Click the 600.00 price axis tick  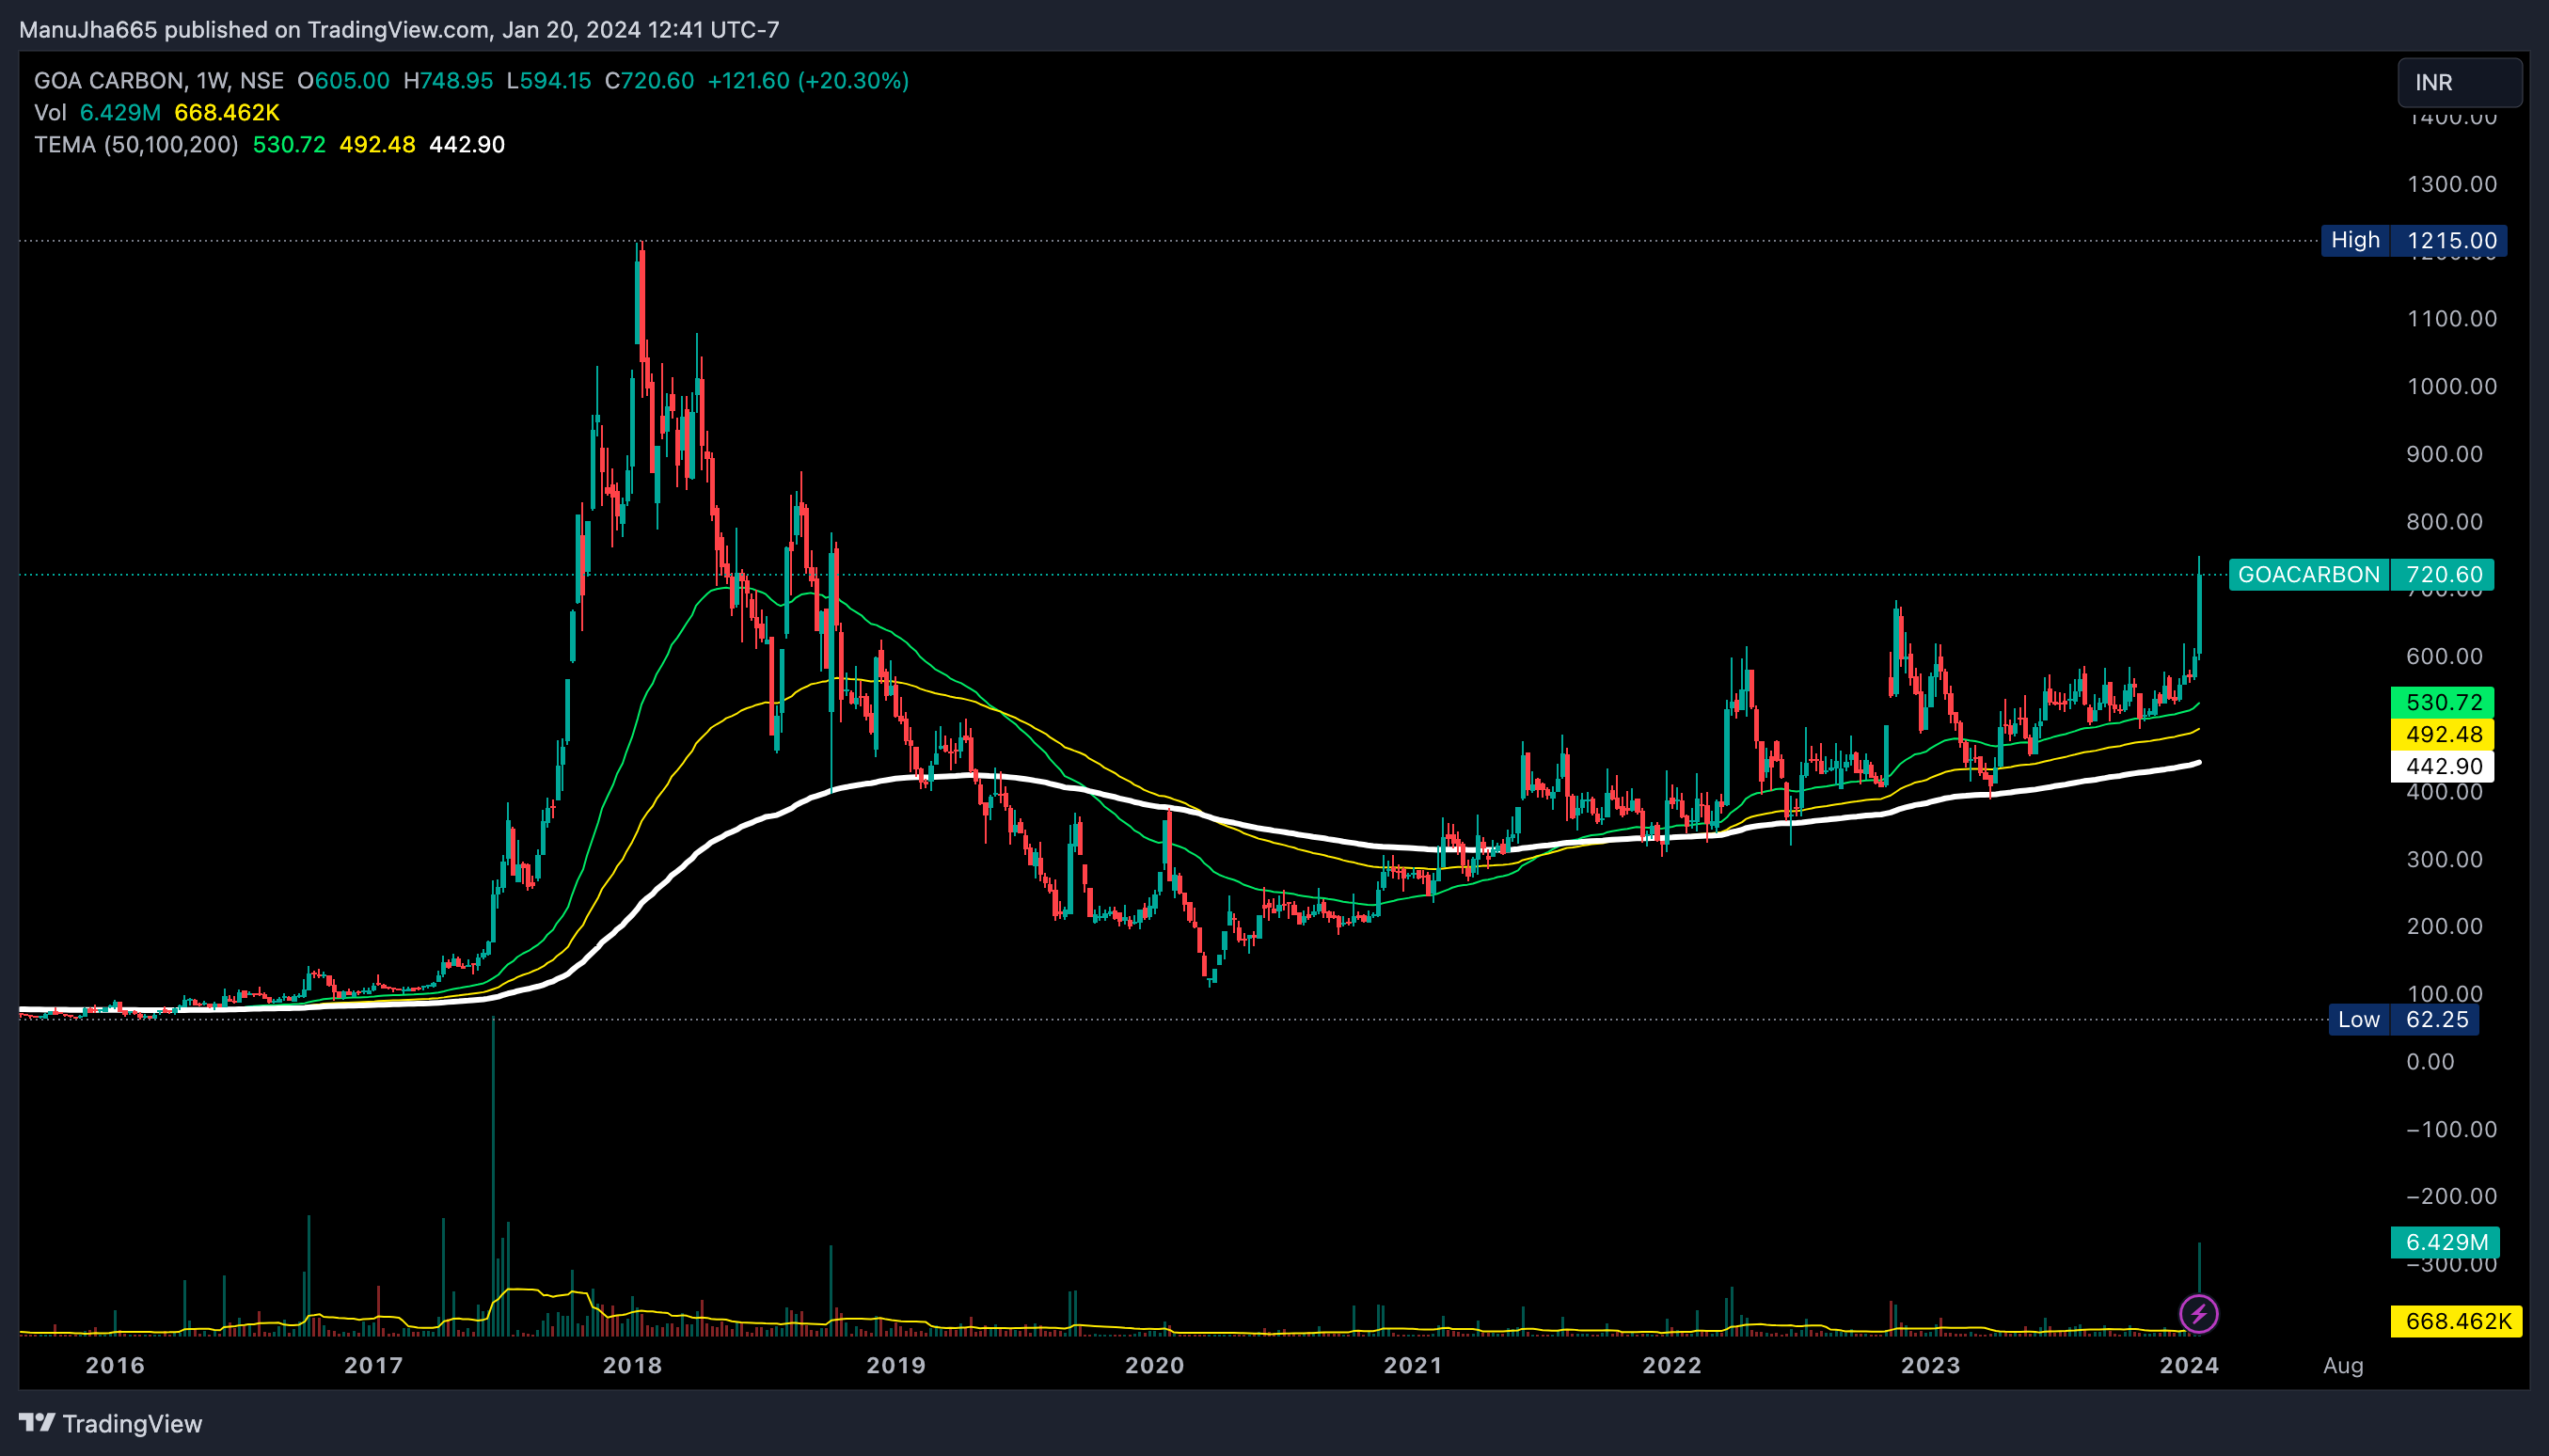click(x=2444, y=656)
